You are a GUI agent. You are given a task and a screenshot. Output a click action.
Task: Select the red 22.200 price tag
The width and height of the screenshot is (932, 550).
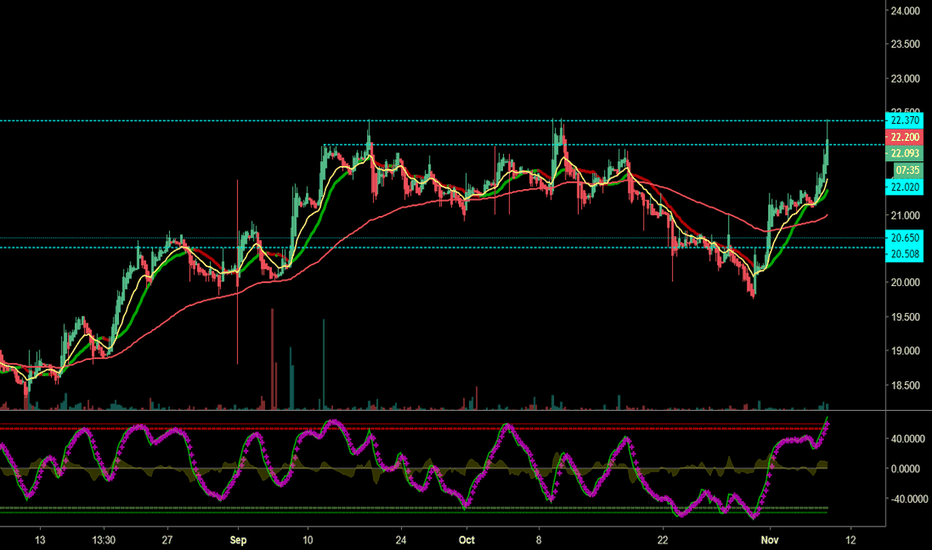tap(905, 137)
